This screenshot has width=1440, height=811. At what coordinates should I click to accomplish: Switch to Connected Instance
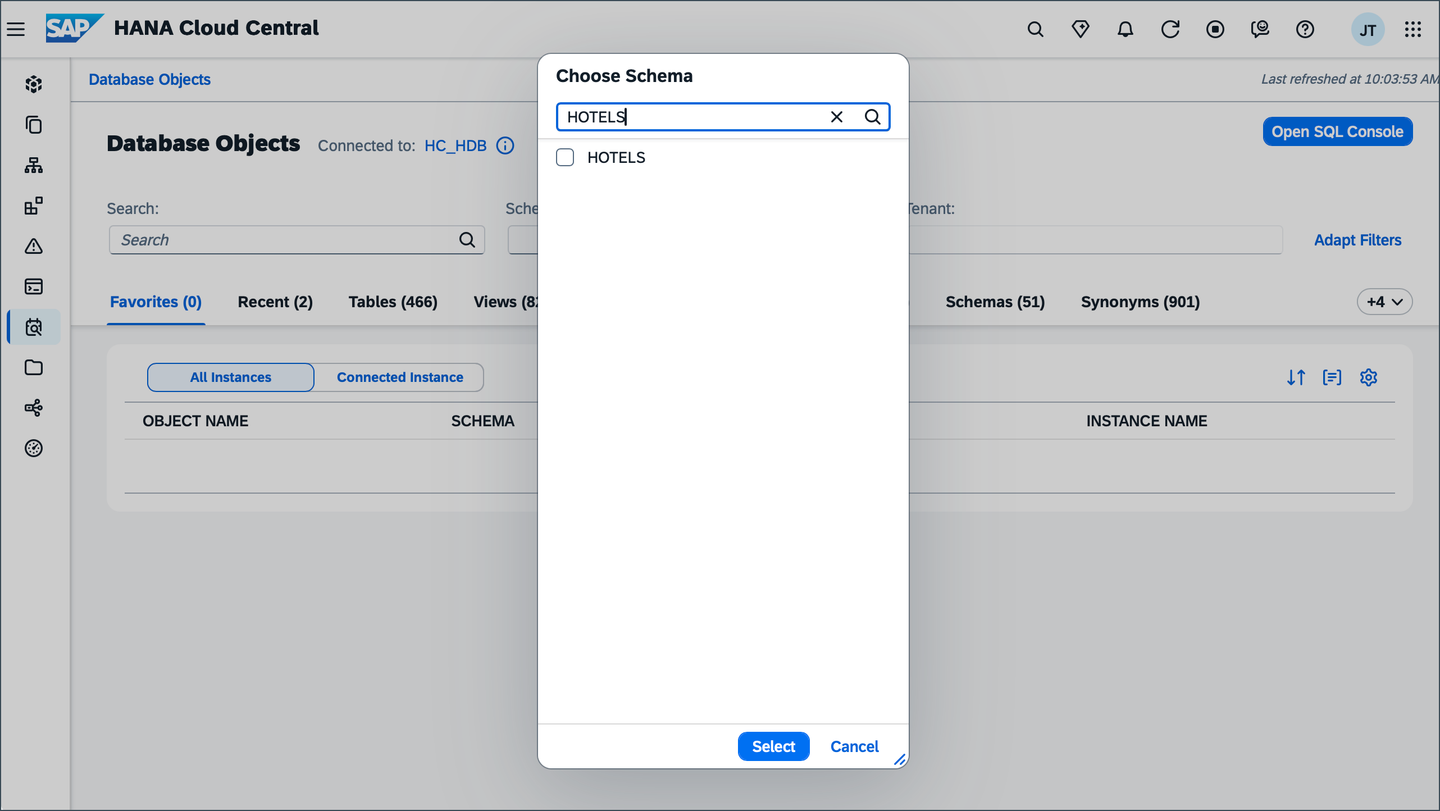(x=400, y=377)
